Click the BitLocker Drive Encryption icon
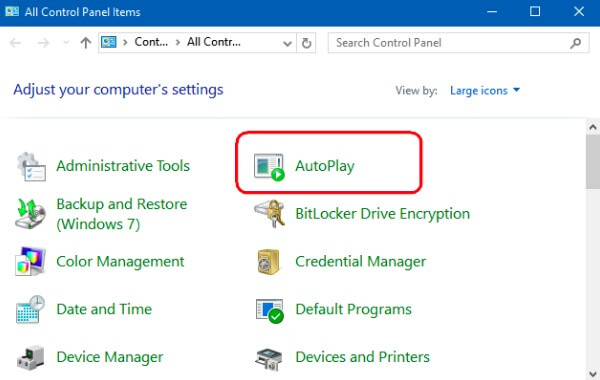Viewport: 600px width, 380px height. tap(270, 214)
